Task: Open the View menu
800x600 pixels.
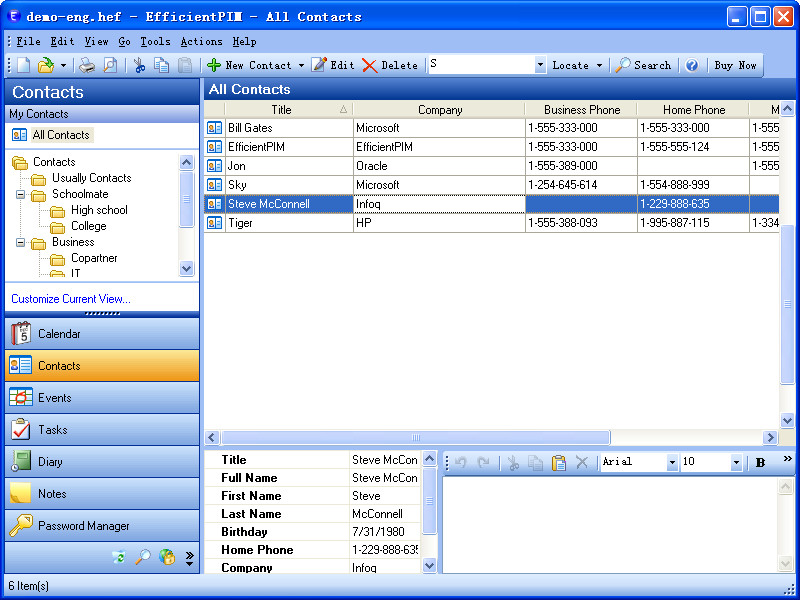Action: pyautogui.click(x=96, y=41)
